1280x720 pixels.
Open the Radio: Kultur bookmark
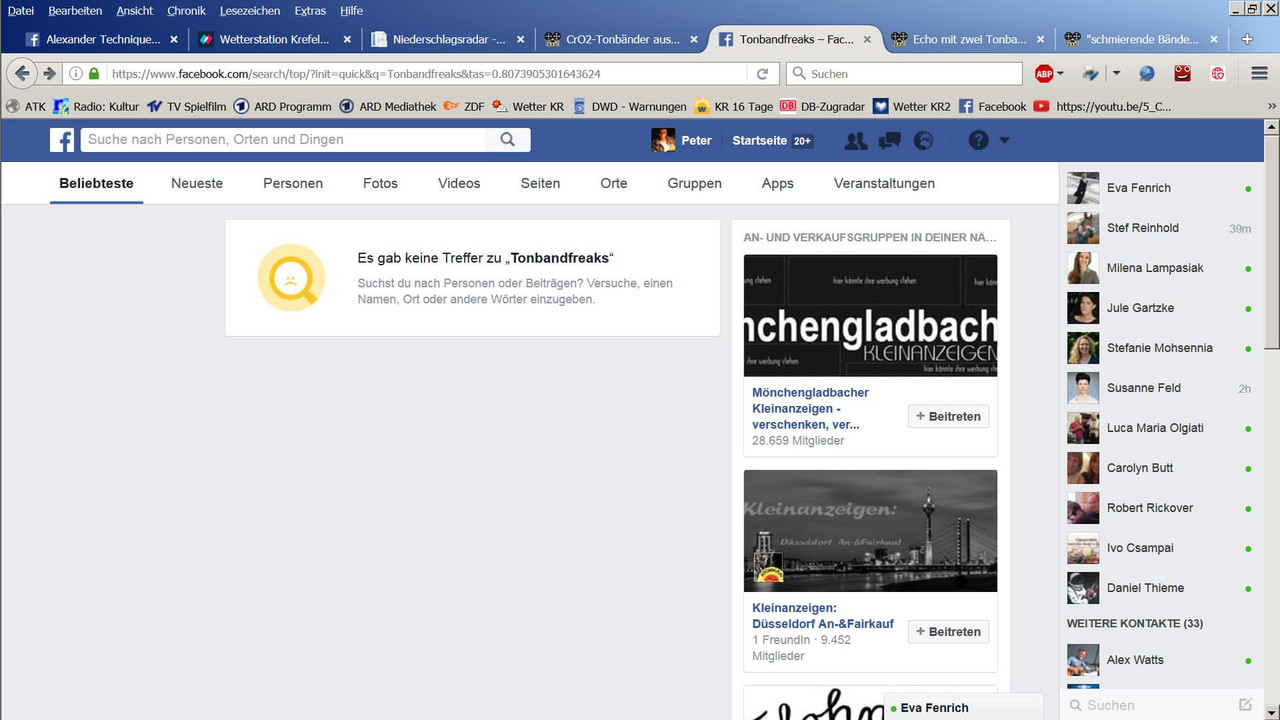[97, 106]
